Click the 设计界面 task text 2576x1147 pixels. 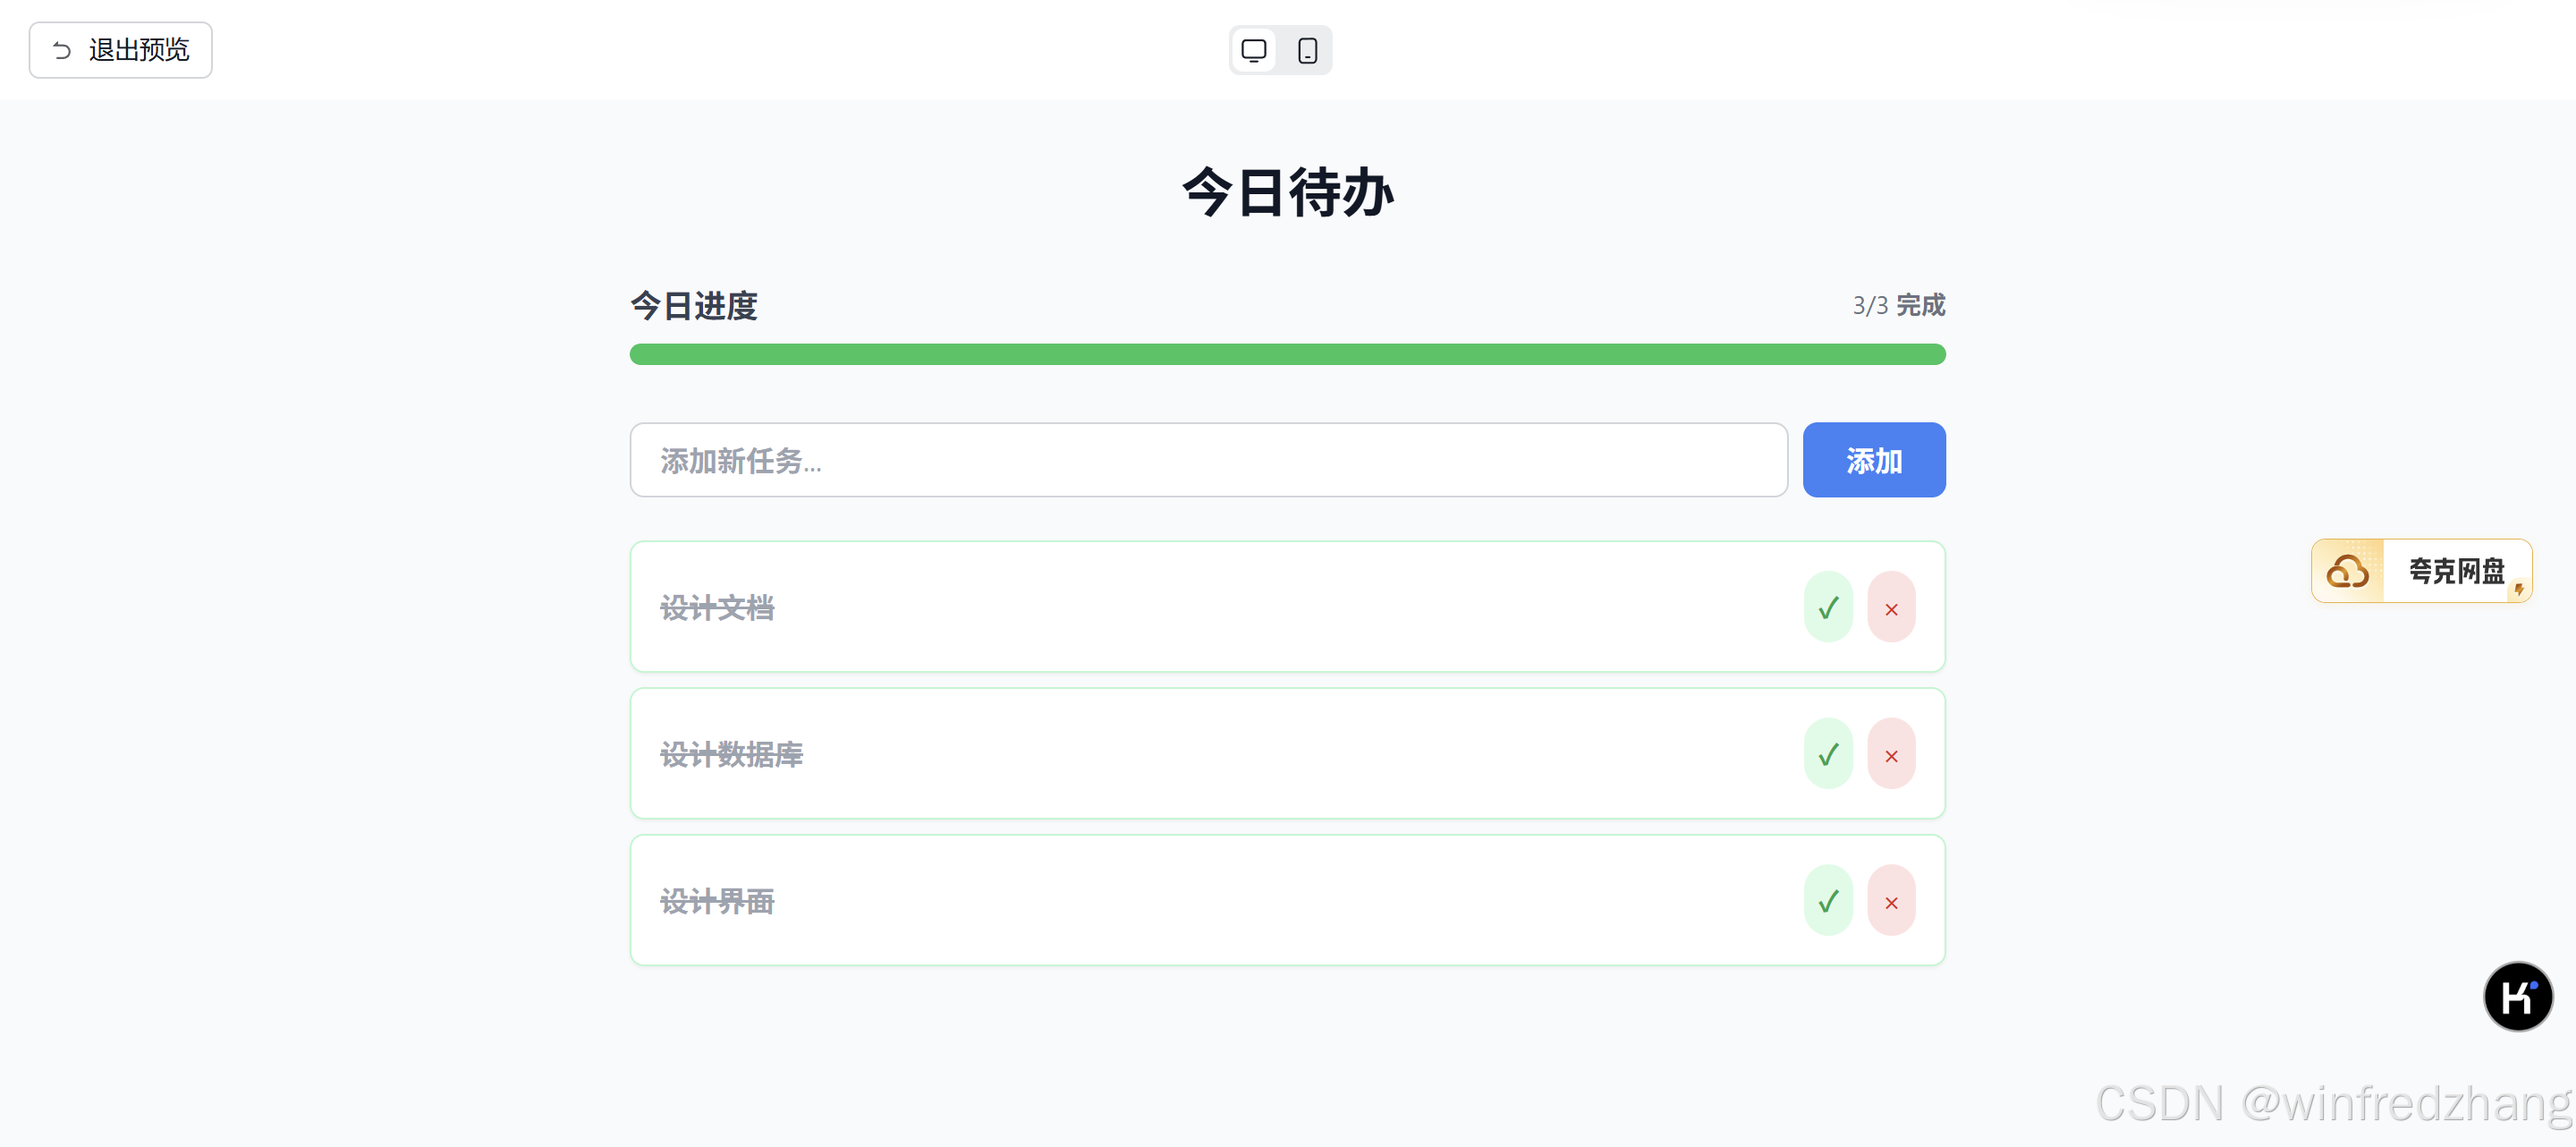717,902
